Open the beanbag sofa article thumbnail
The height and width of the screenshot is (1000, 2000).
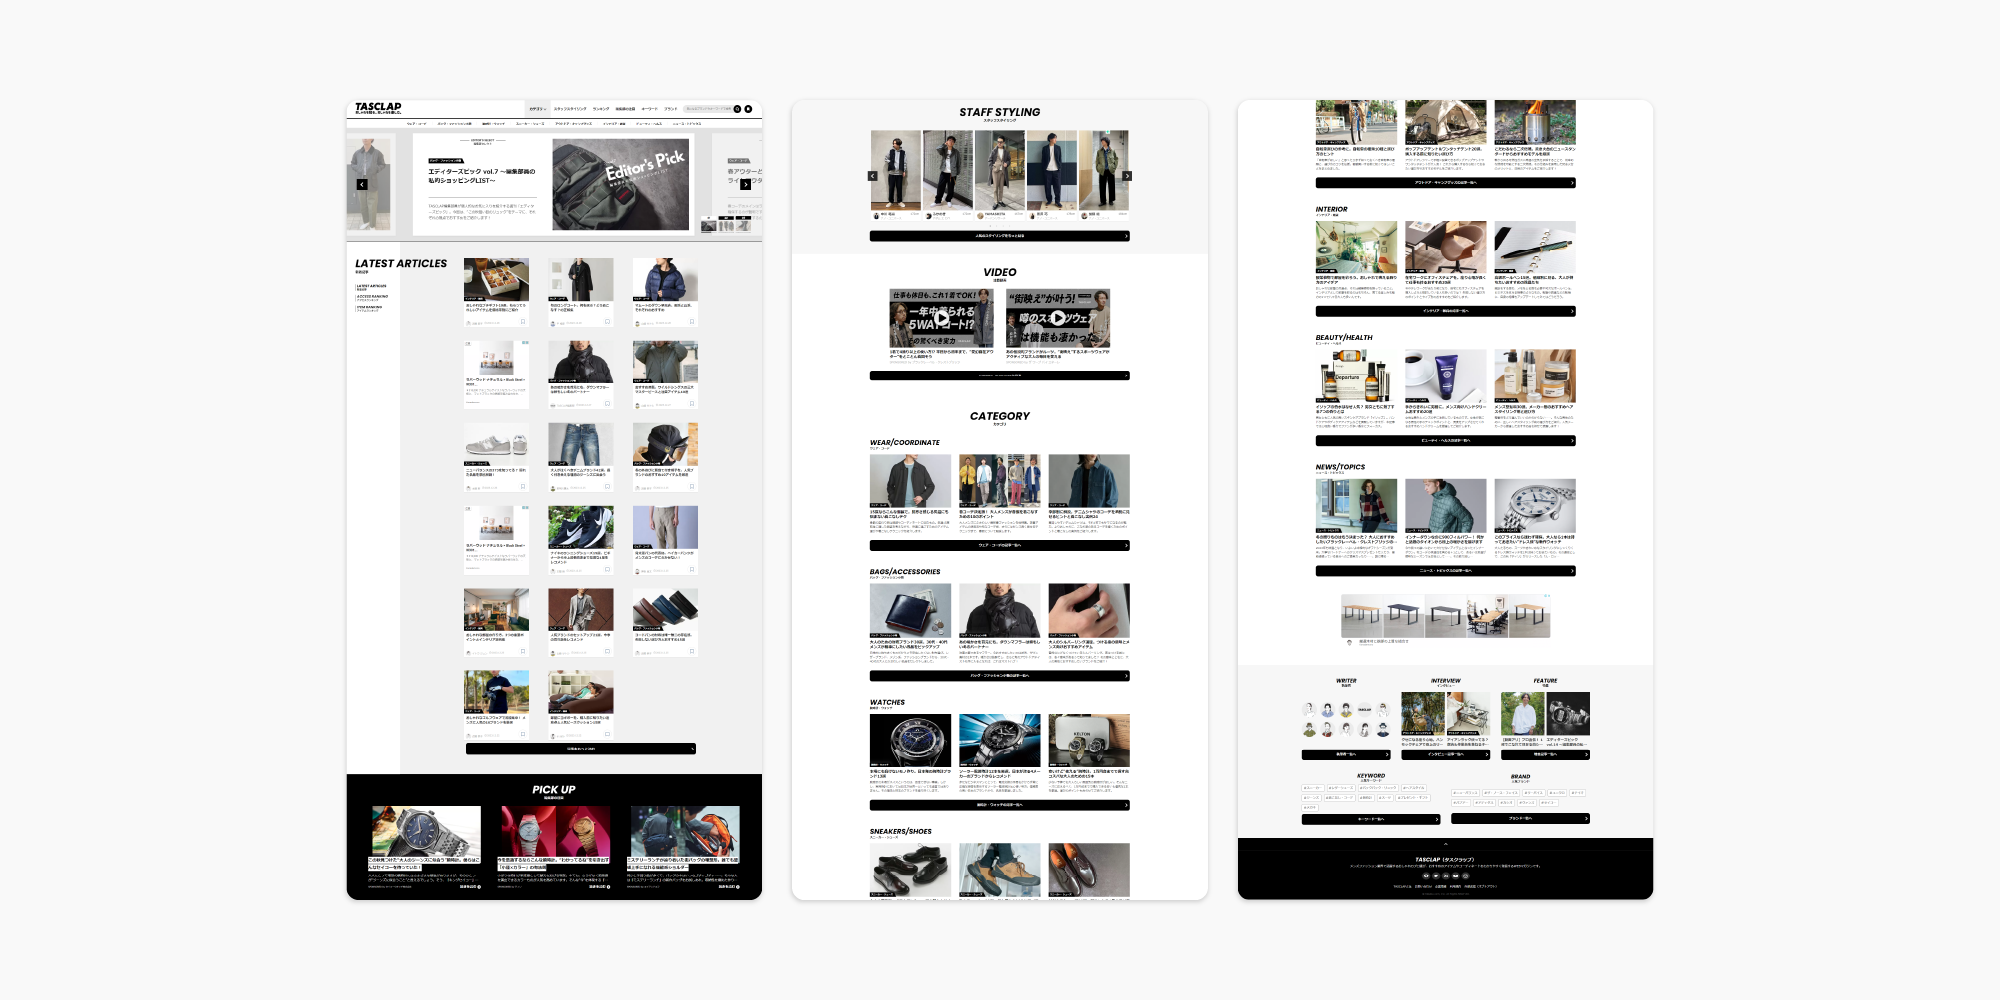[x=581, y=692]
